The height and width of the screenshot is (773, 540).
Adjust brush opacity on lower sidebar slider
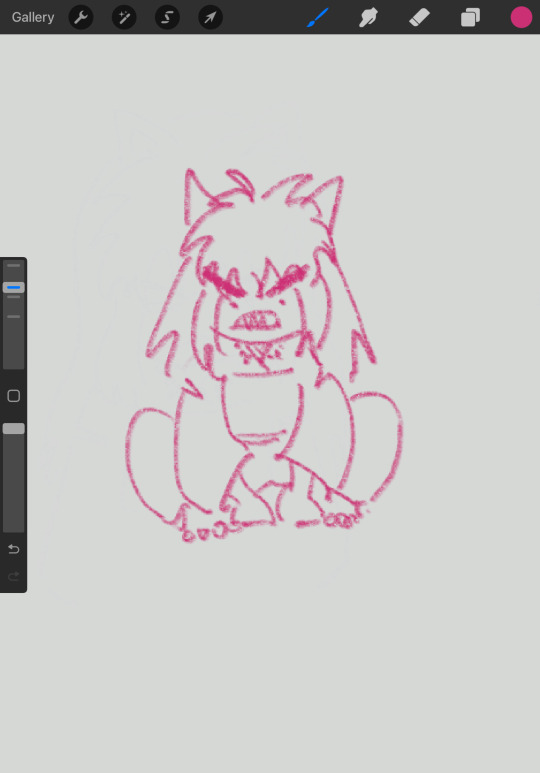[x=14, y=428]
